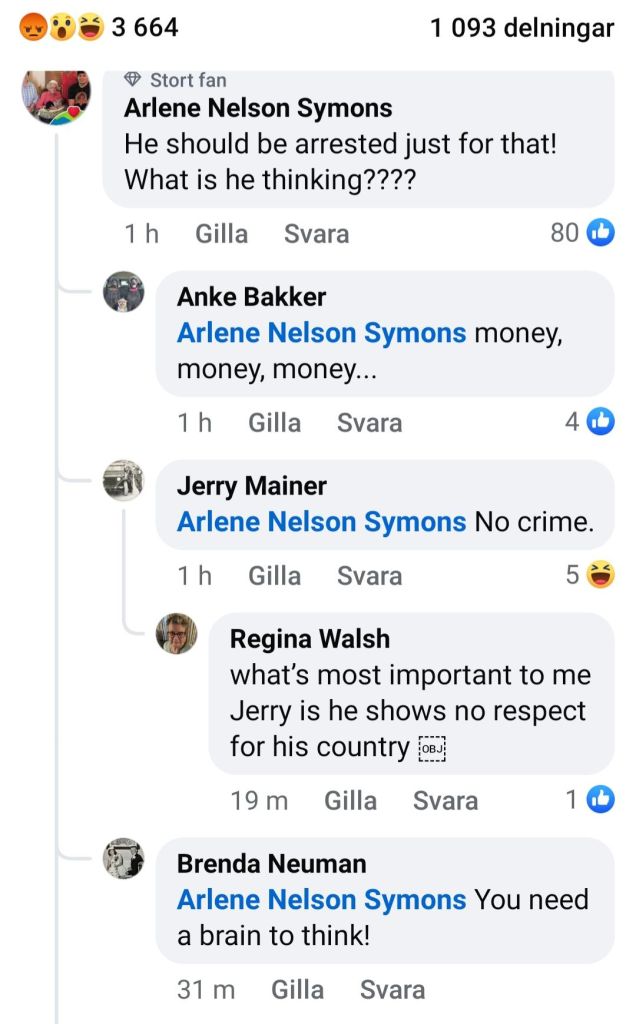Viewport: 636px width, 1024px height.
Task: Click the like icon on Anke Bakker's reply
Action: 600,422
